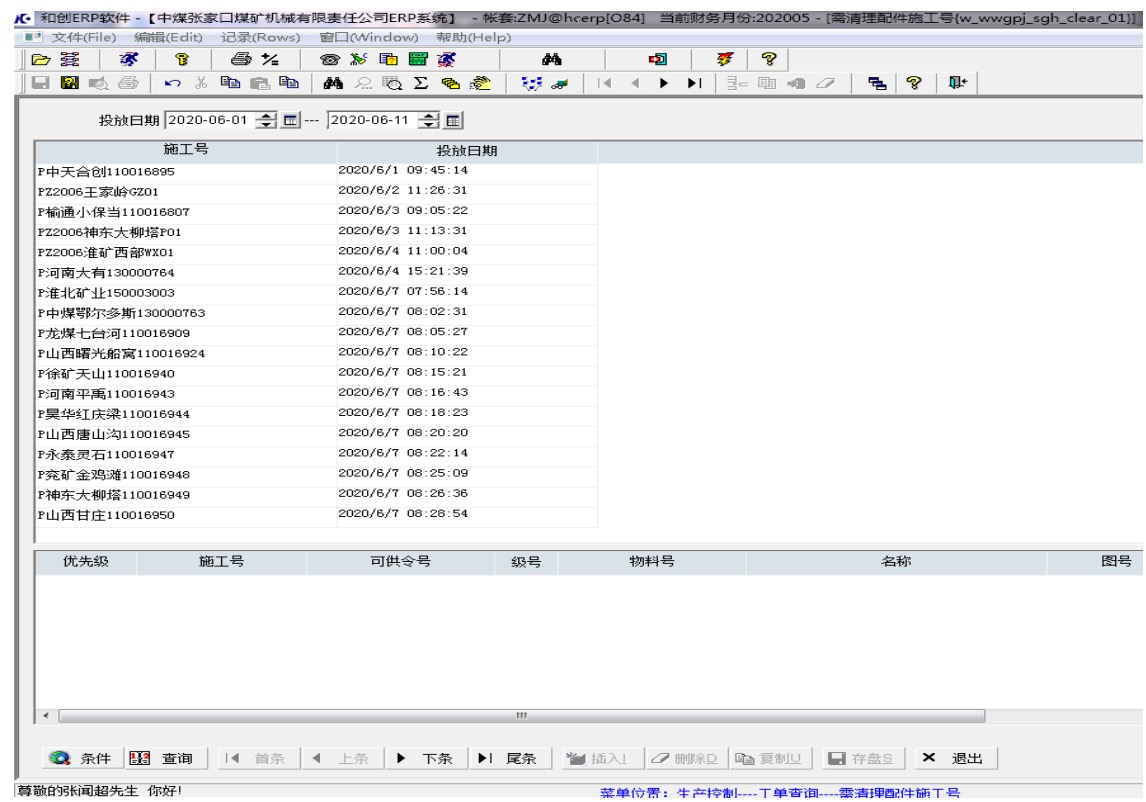Select row PZ2006王家岭GZ01
This screenshot has width=1146, height=802.
[x=316, y=192]
